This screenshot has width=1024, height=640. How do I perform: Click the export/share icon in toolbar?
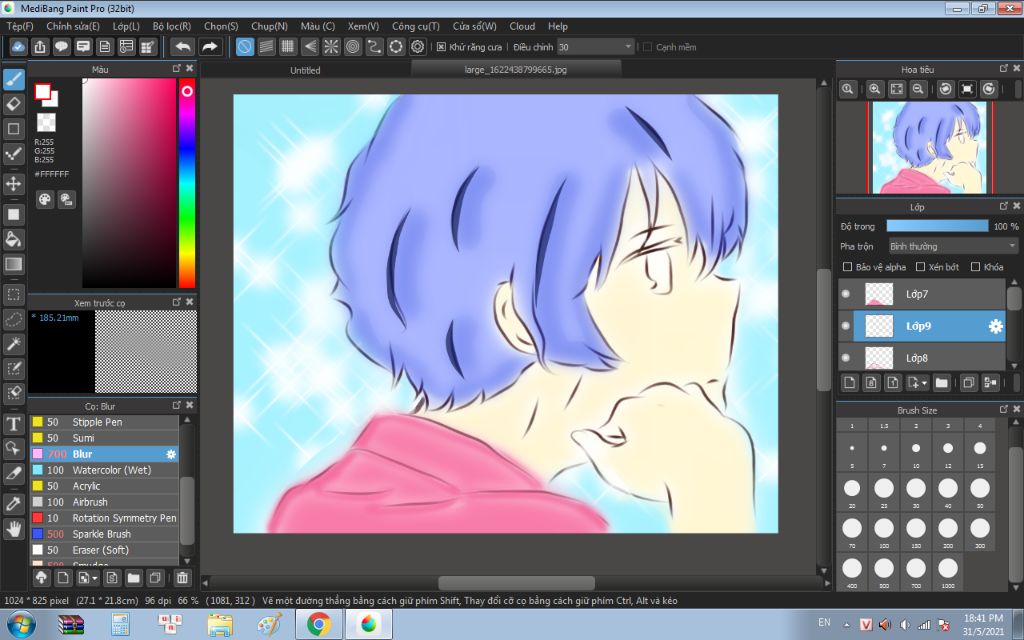pyautogui.click(x=40, y=47)
